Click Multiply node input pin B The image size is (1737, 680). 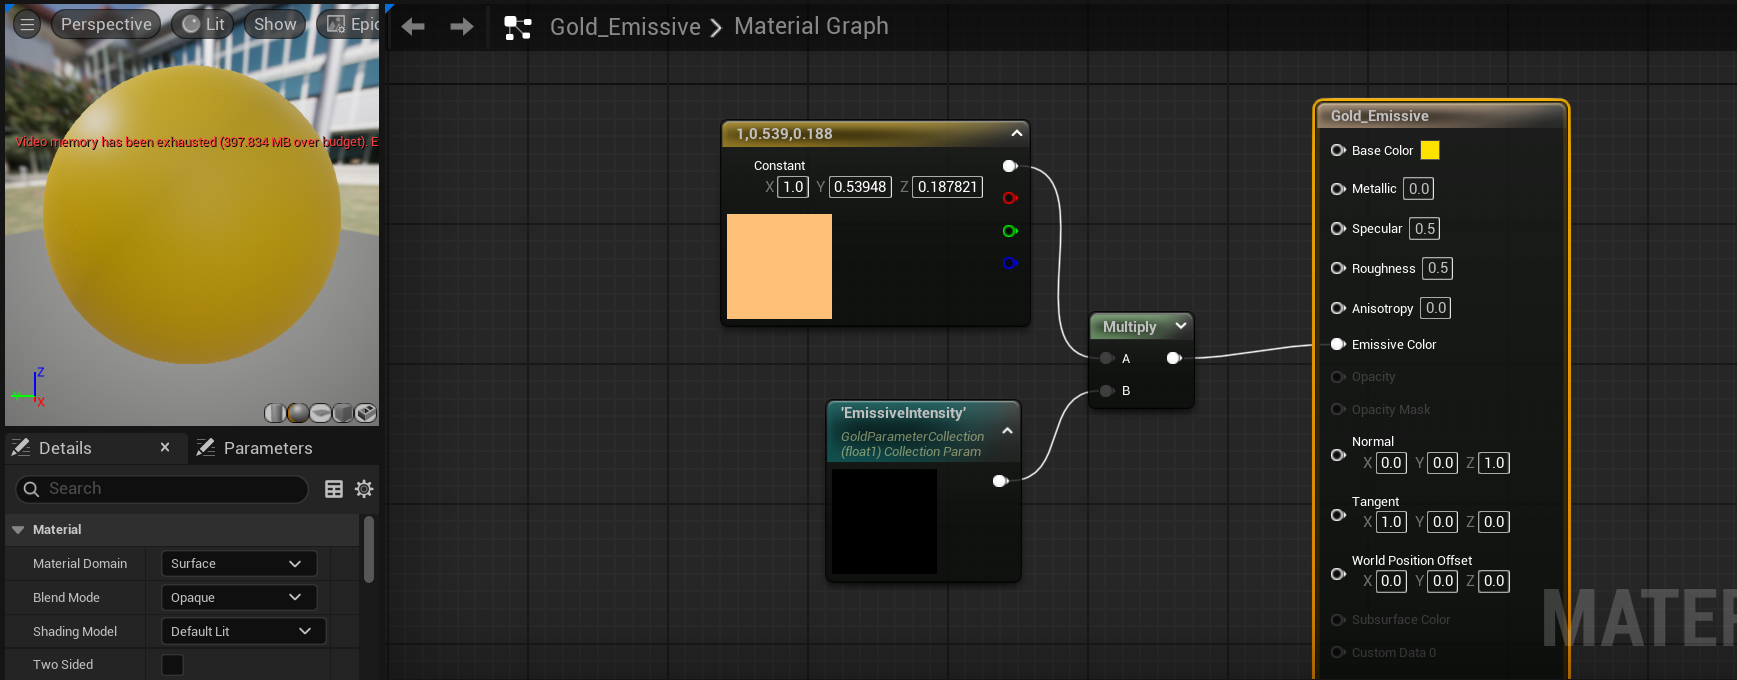coord(1107,391)
